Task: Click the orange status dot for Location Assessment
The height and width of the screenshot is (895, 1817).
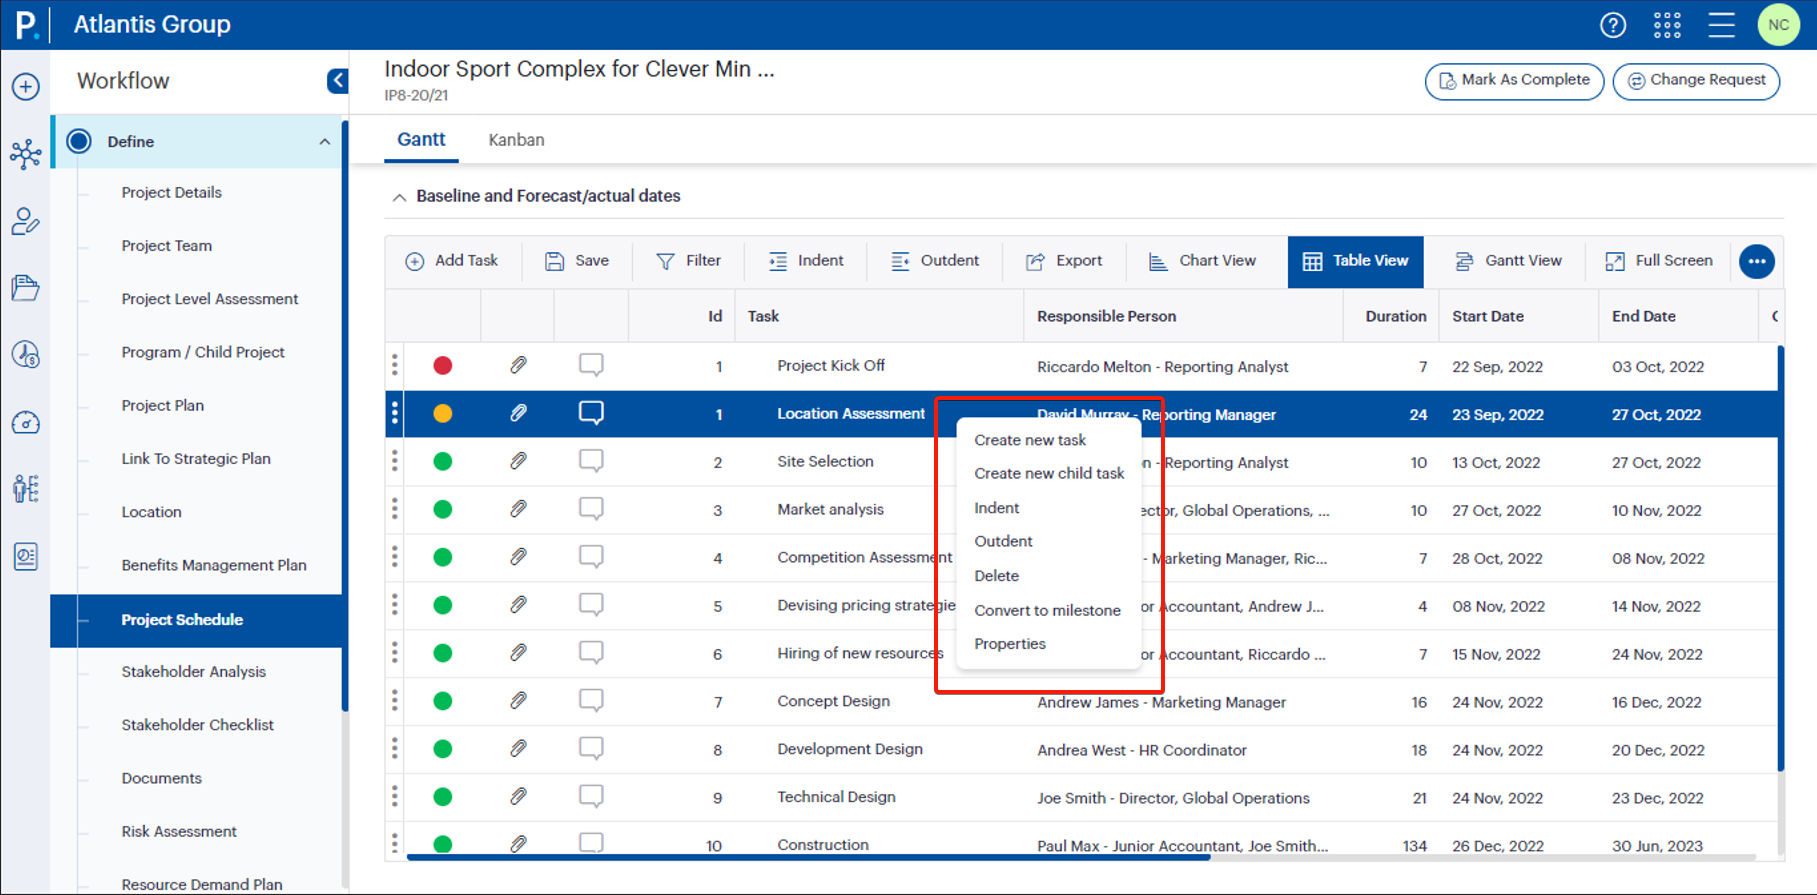Action: pos(443,414)
